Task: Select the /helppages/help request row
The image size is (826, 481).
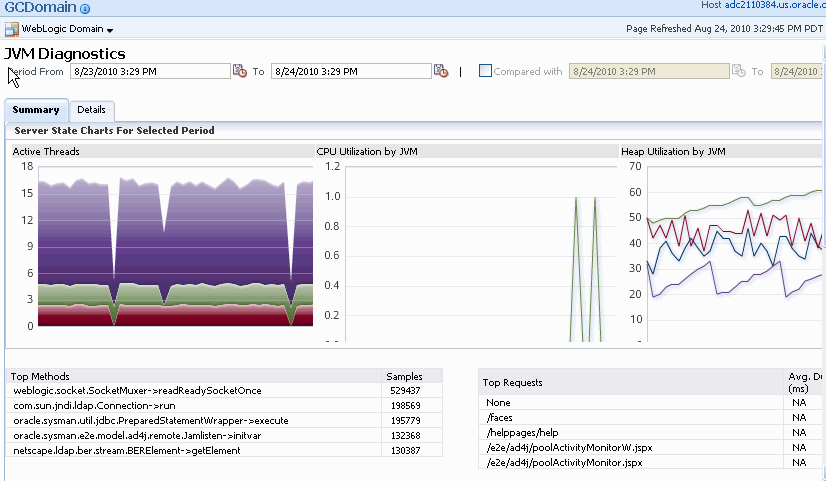Action: [652, 433]
